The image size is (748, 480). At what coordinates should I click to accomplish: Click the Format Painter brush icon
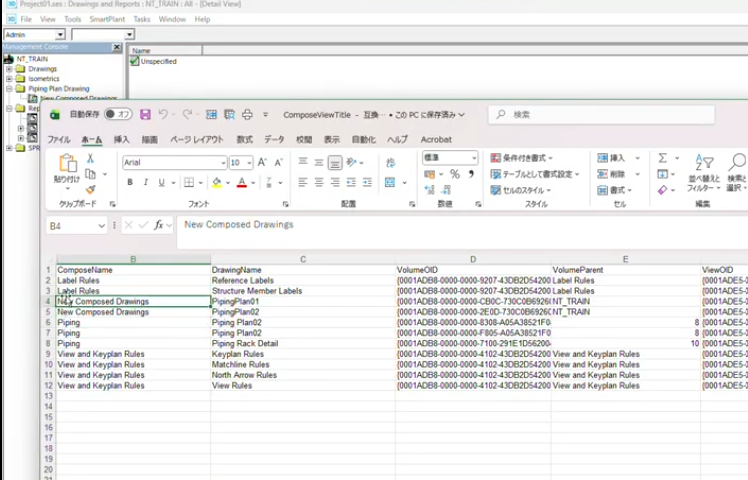click(x=90, y=189)
